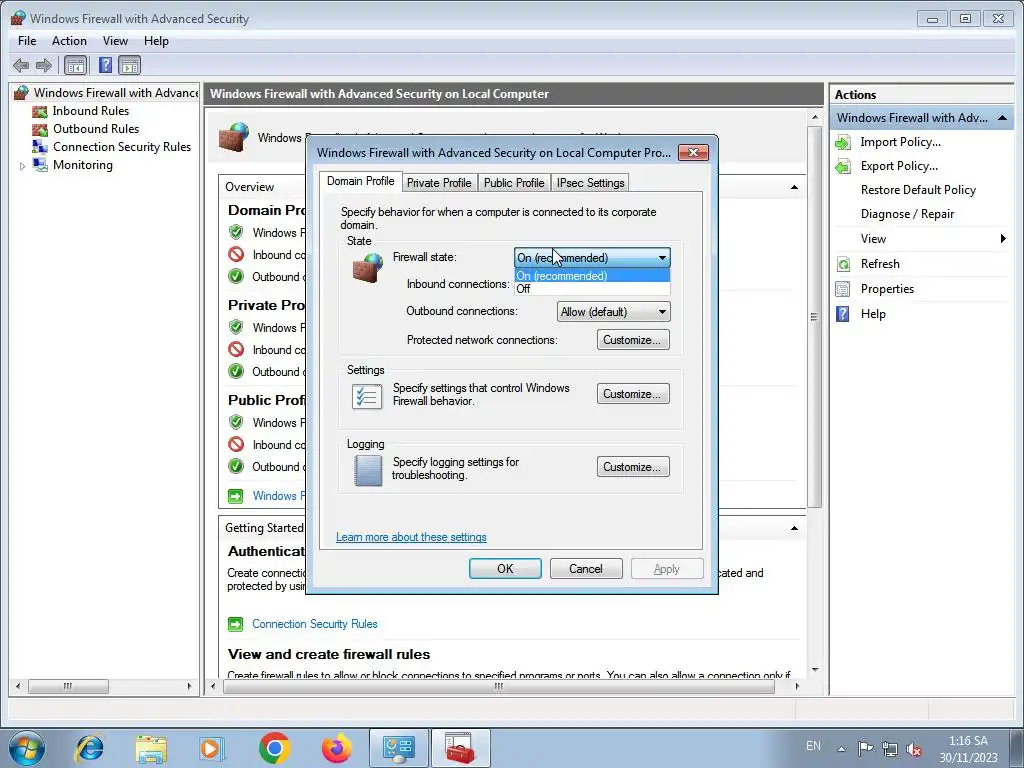The image size is (1024, 768).
Task: Open Firefox from the taskbar
Action: [336, 748]
